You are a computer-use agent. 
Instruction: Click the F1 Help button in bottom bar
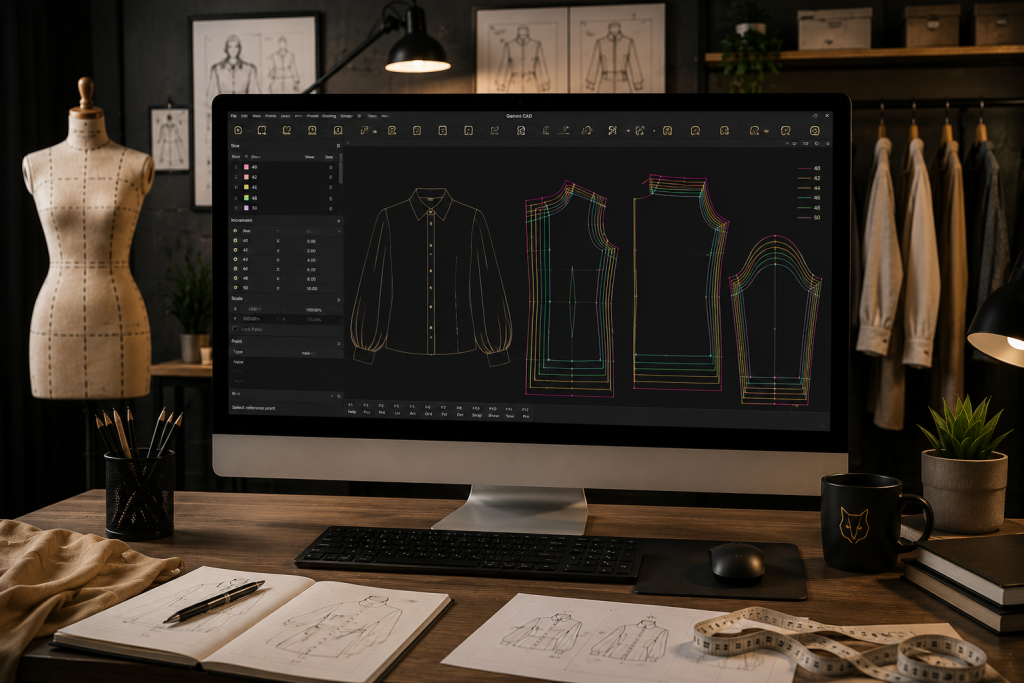tap(351, 409)
